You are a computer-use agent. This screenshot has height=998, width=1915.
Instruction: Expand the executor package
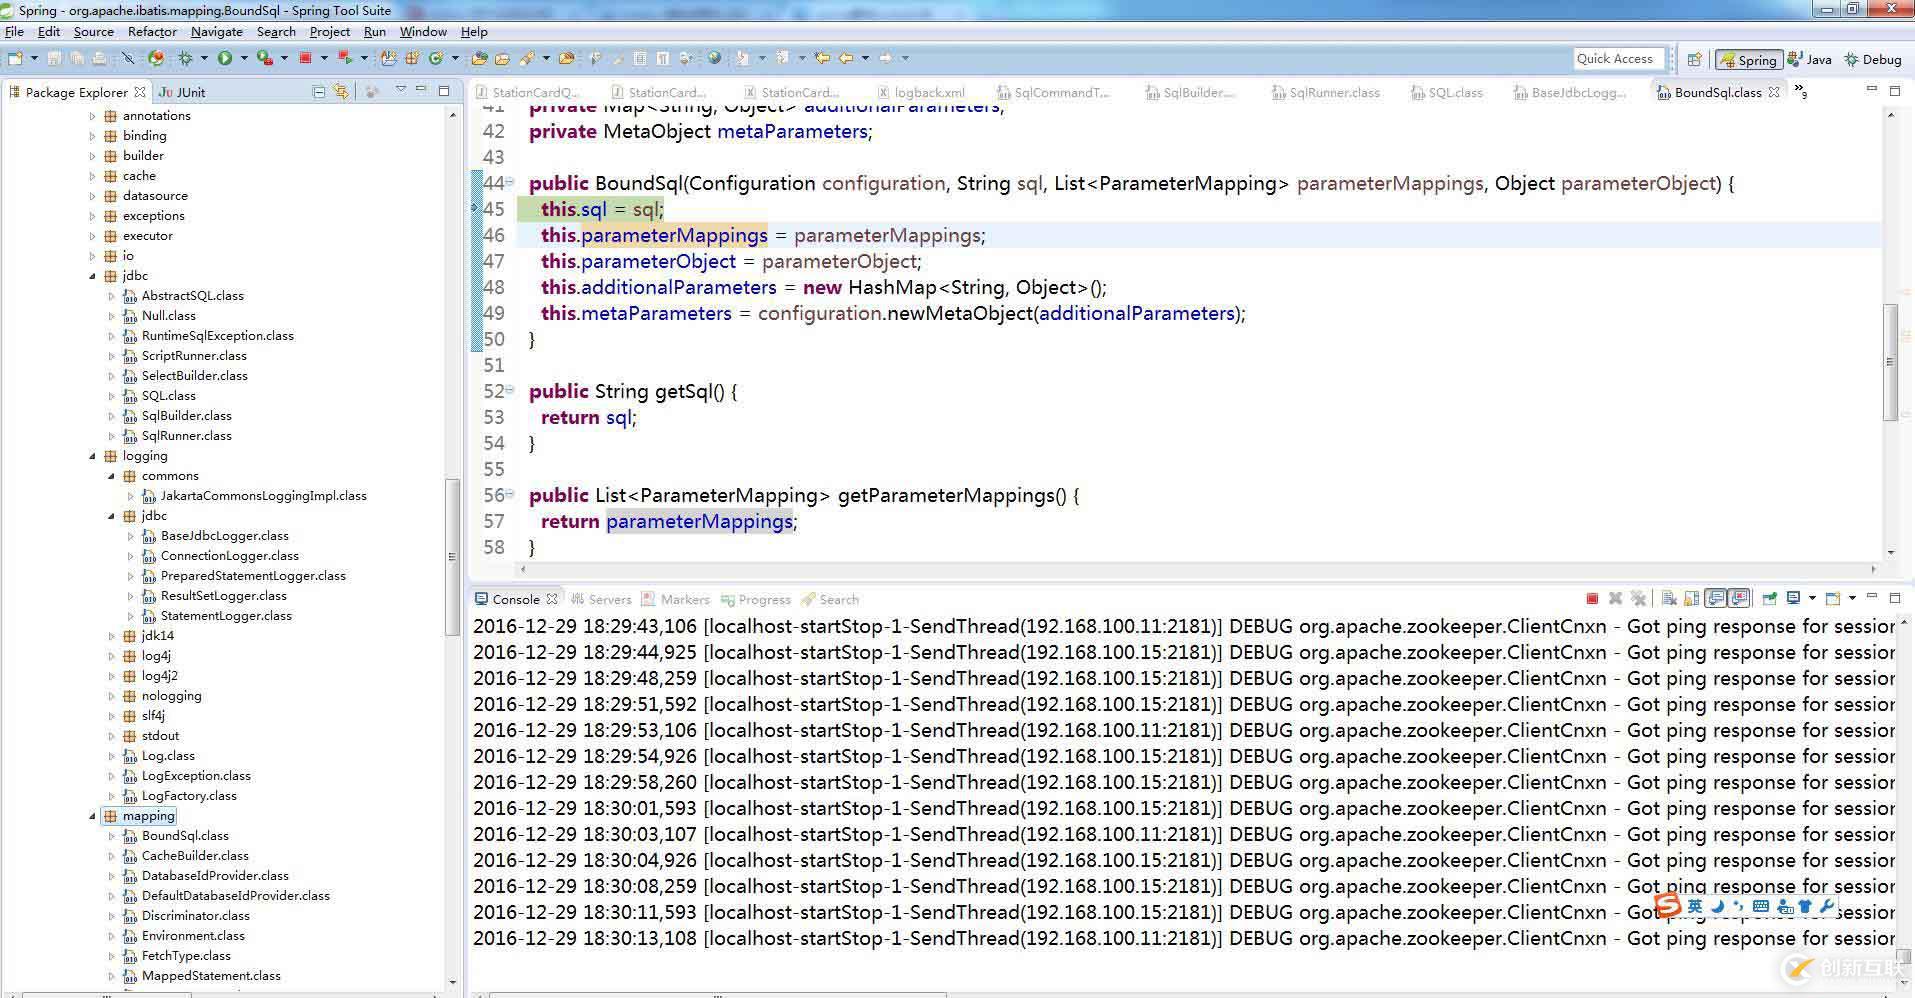[93, 236]
